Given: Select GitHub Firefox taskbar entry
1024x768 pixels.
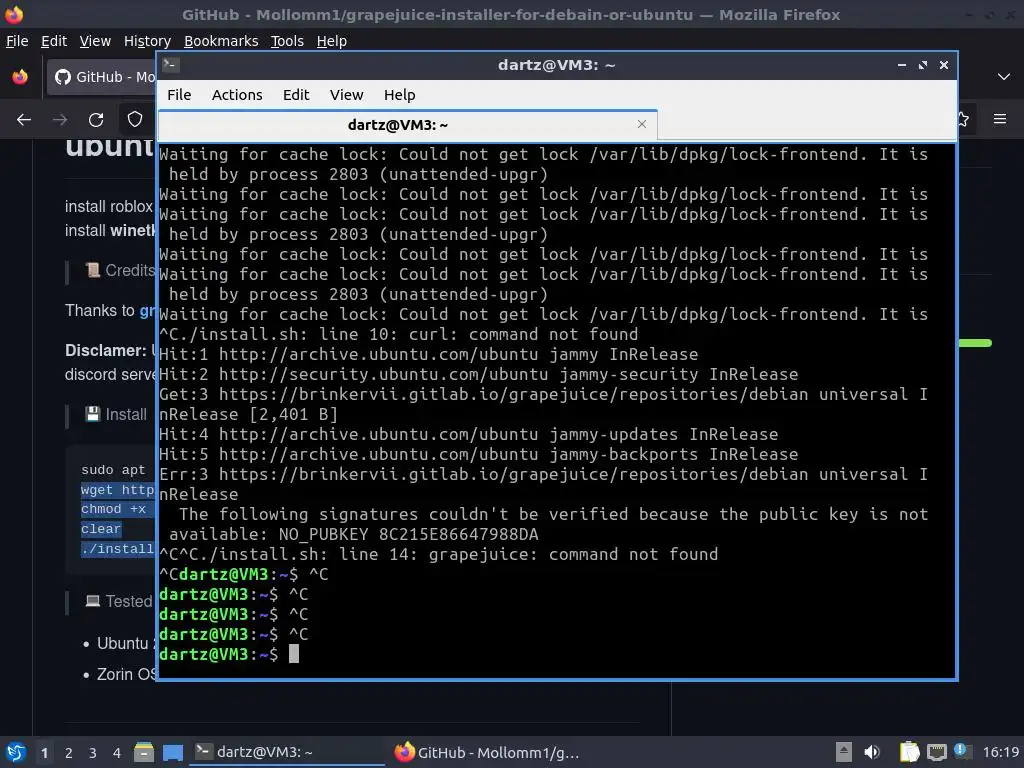Looking at the screenshot, I should [x=488, y=752].
